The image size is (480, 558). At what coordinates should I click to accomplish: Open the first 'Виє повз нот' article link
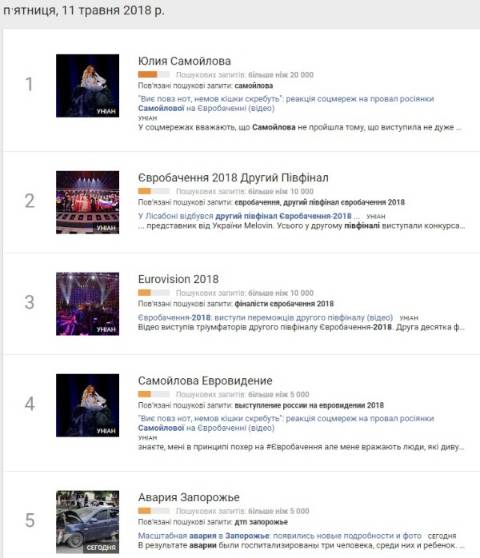[286, 103]
